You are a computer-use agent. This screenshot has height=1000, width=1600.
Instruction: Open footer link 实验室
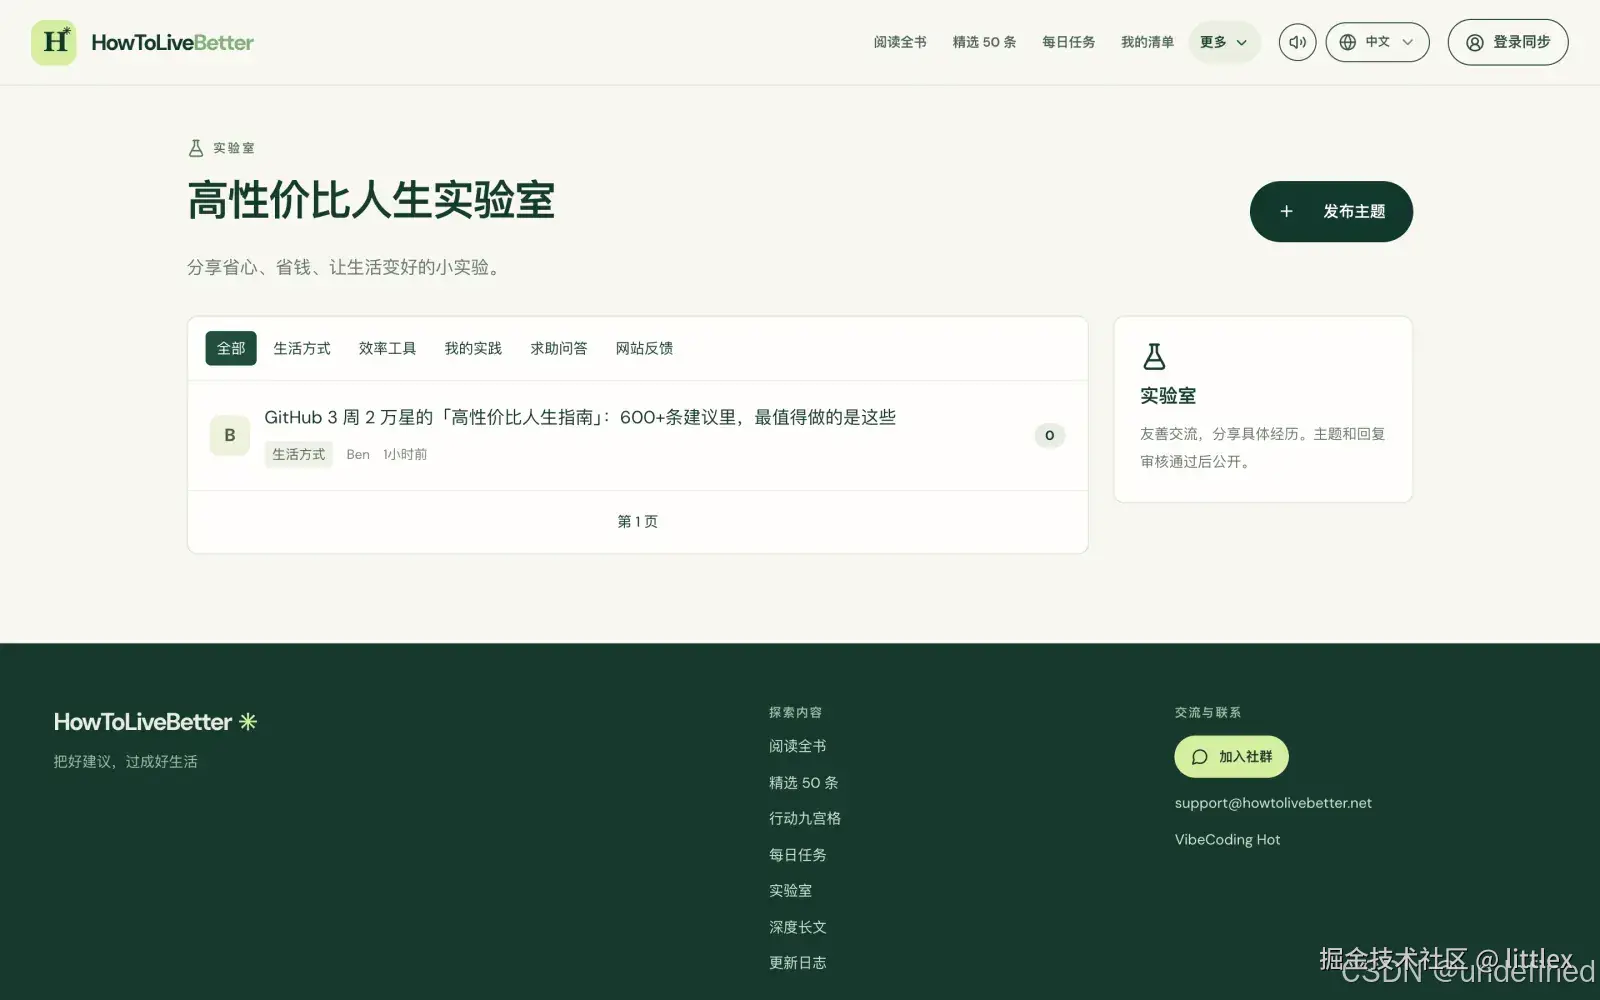791,890
